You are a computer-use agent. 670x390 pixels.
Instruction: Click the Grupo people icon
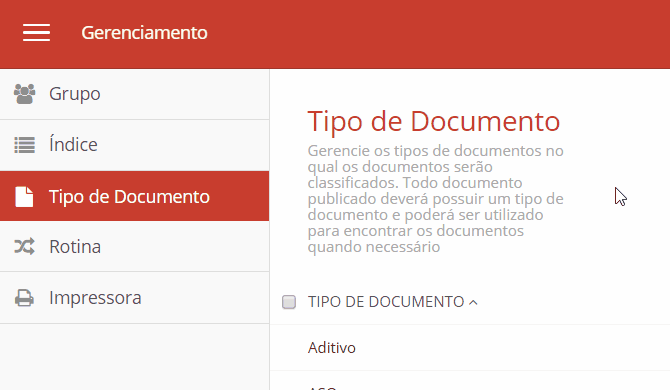click(x=24, y=94)
